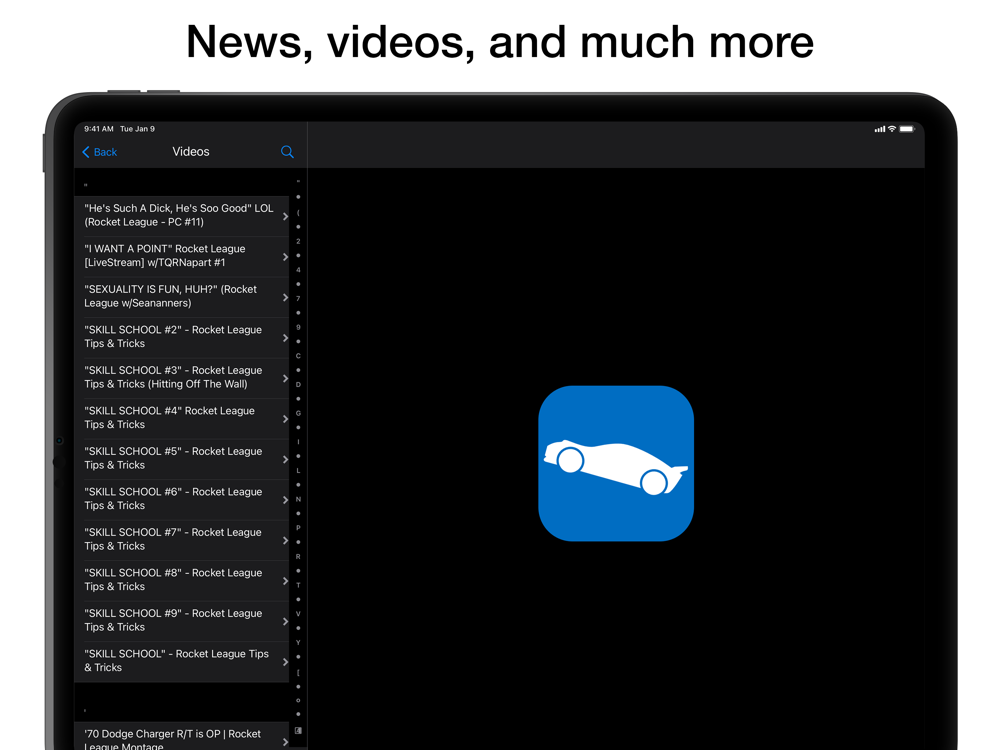This screenshot has width=1000, height=750.
Task: Tap chevron on SKILL SCHOOL #8 row
Action: (x=285, y=581)
